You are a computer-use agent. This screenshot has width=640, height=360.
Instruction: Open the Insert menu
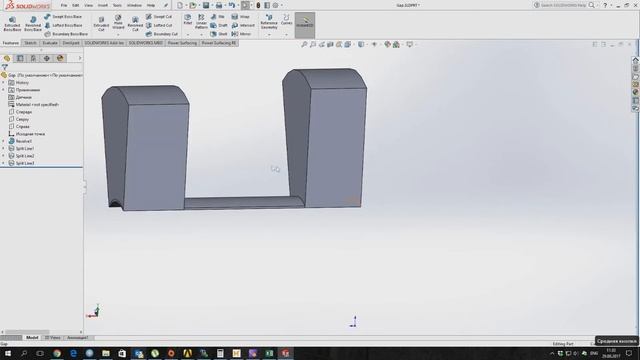click(x=103, y=5)
